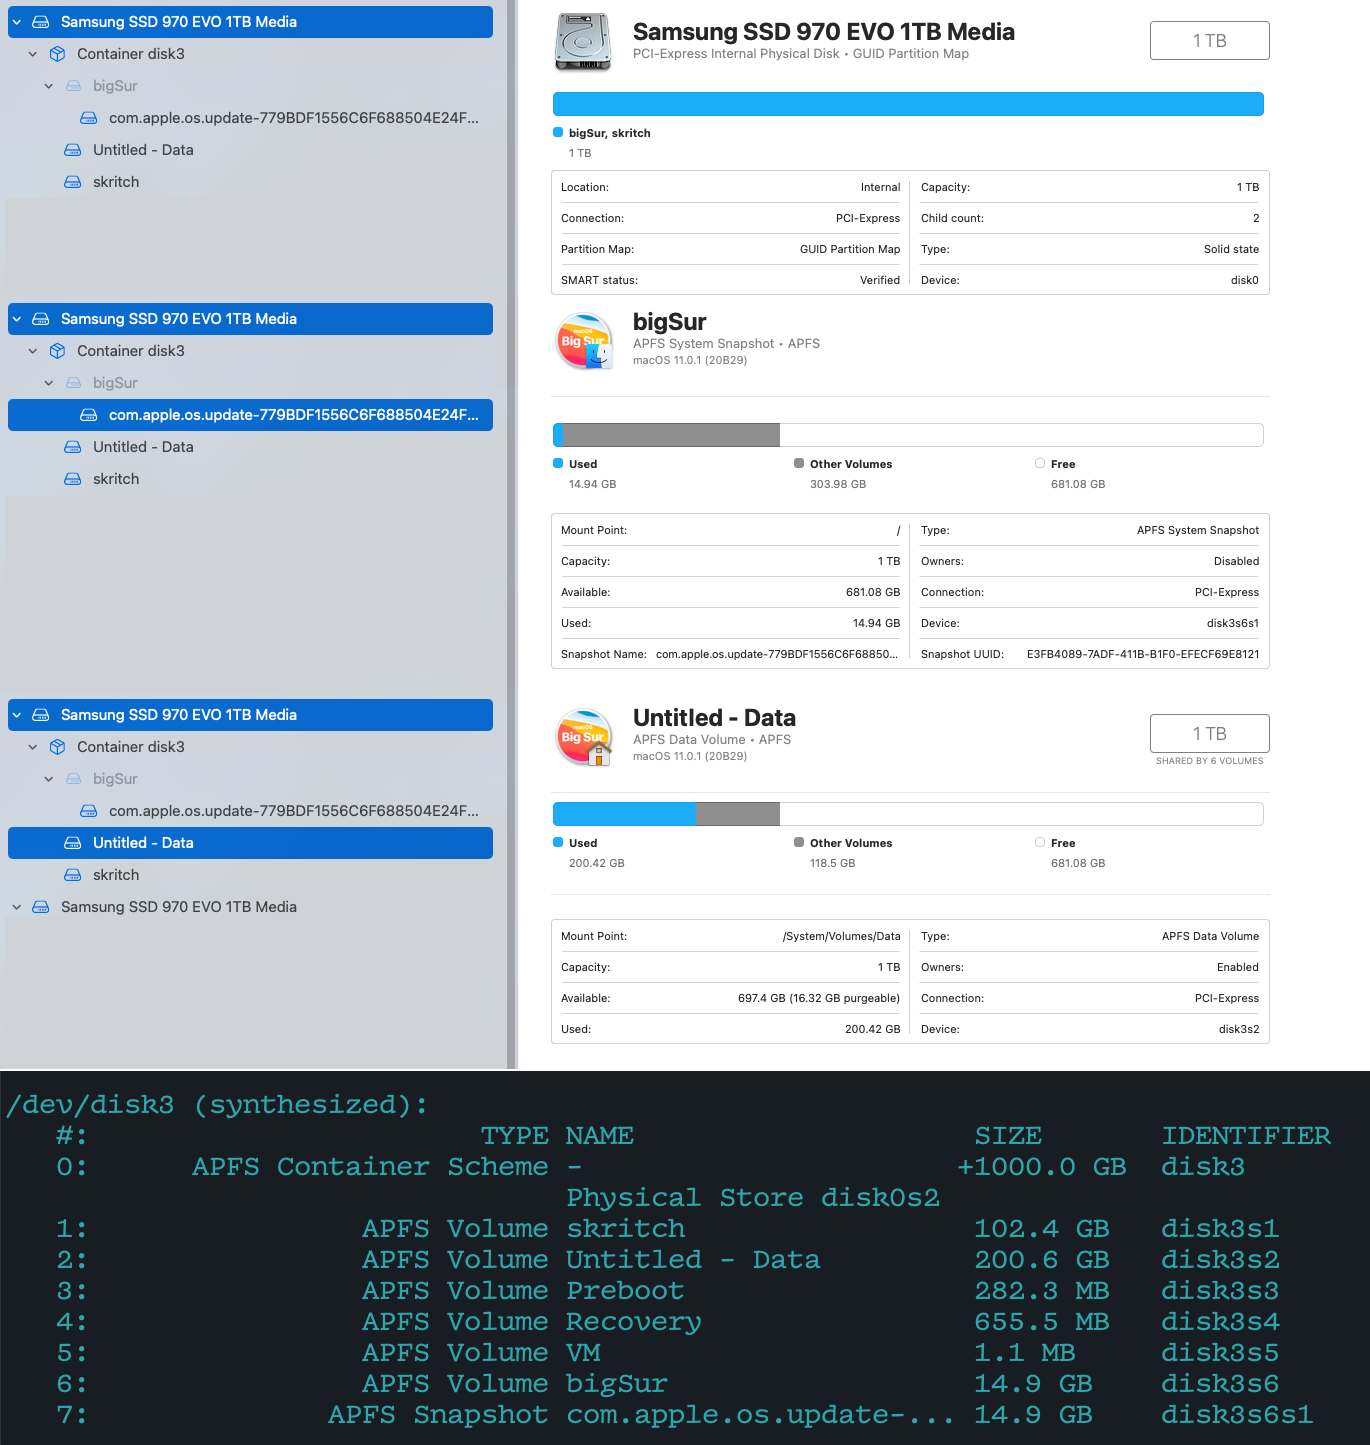
Task: Collapse the Samsung SSD chevron in middle sidebar panel
Action: (17, 319)
